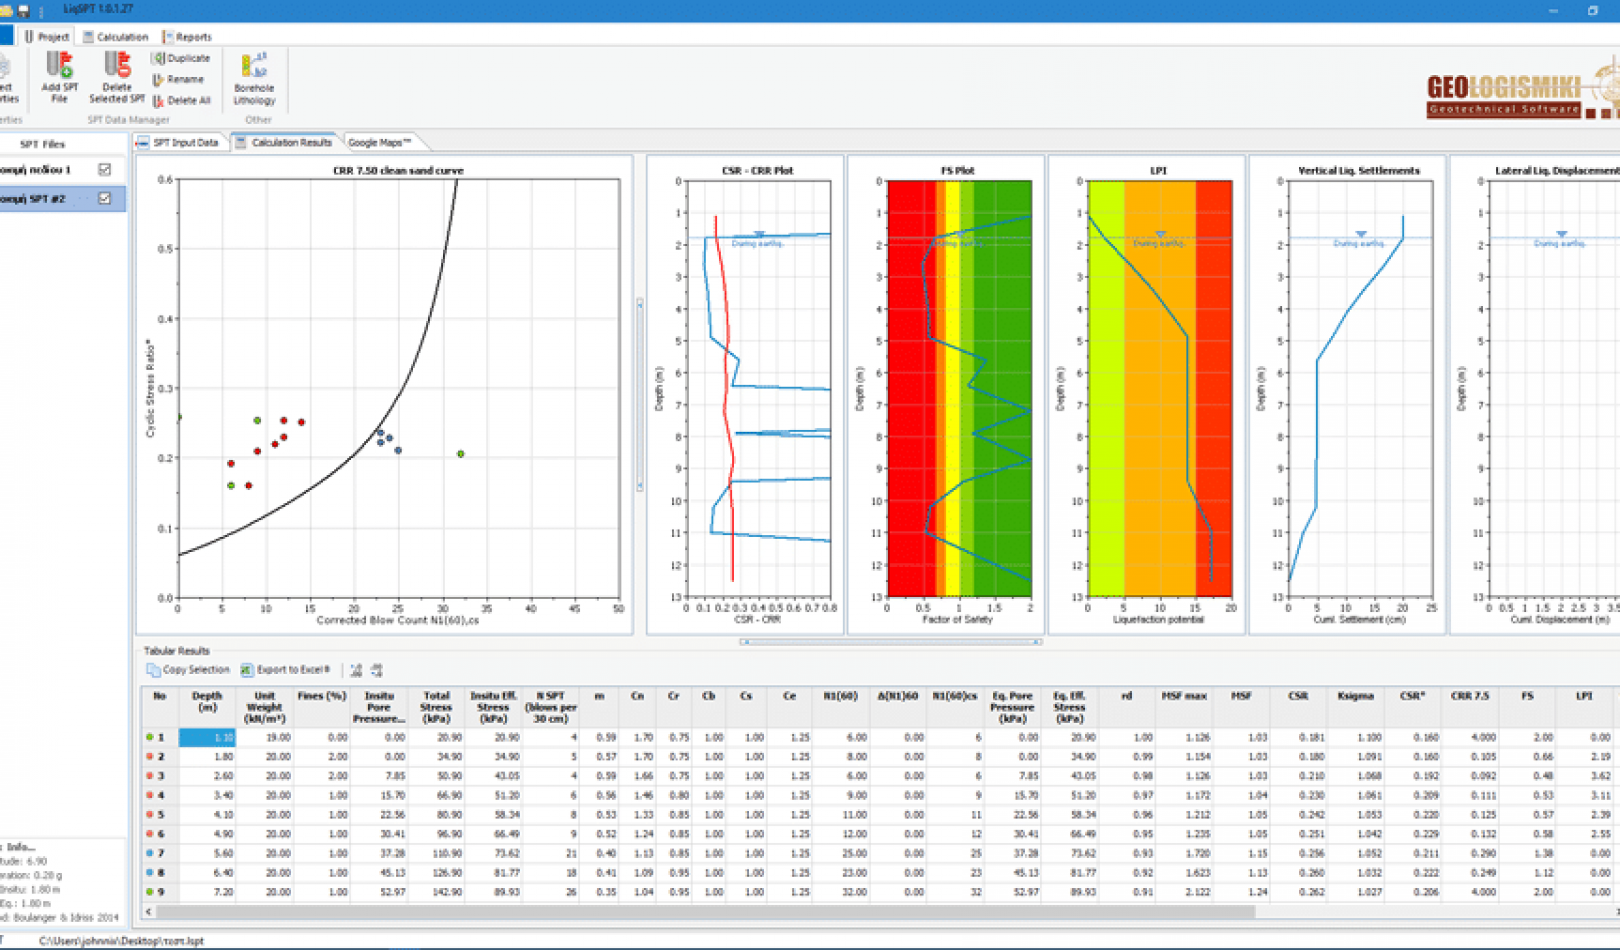Toggle selection of row 1 status dot
Image resolution: width=1620 pixels, height=950 pixels.
[151, 737]
